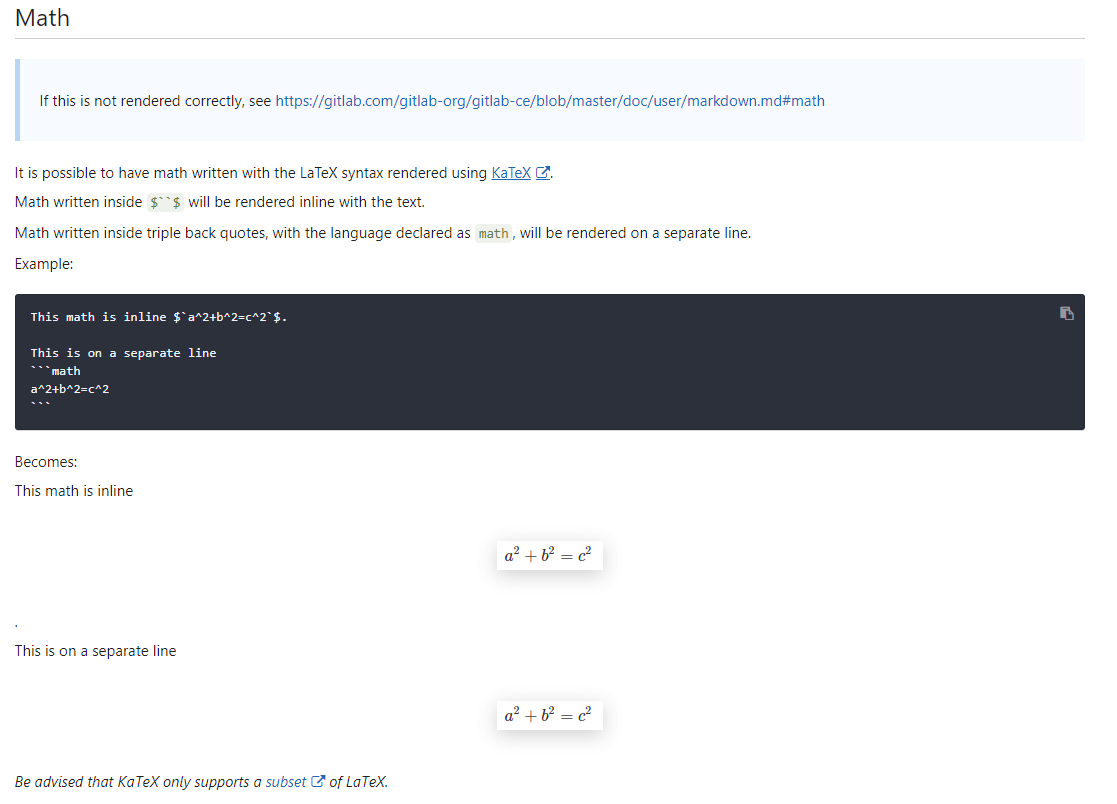This screenshot has height=804, width=1117.
Task: Click the "Becomes:" text
Action: [46, 462]
